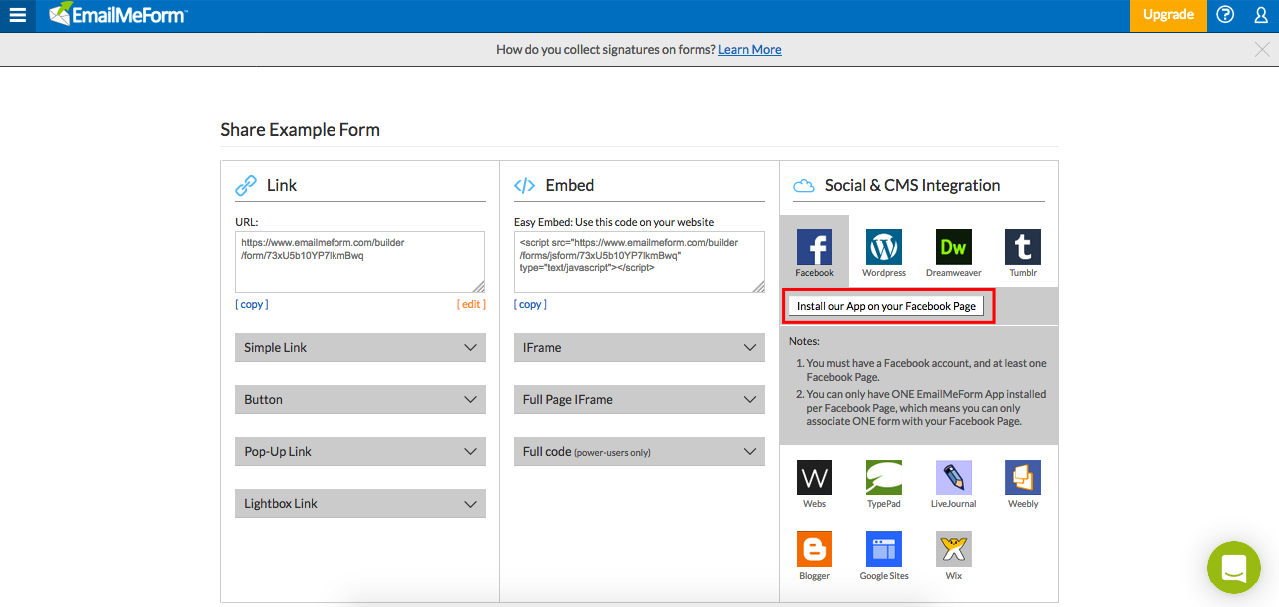1279x607 pixels.
Task: Expand the Full code power-users section
Action: (639, 452)
